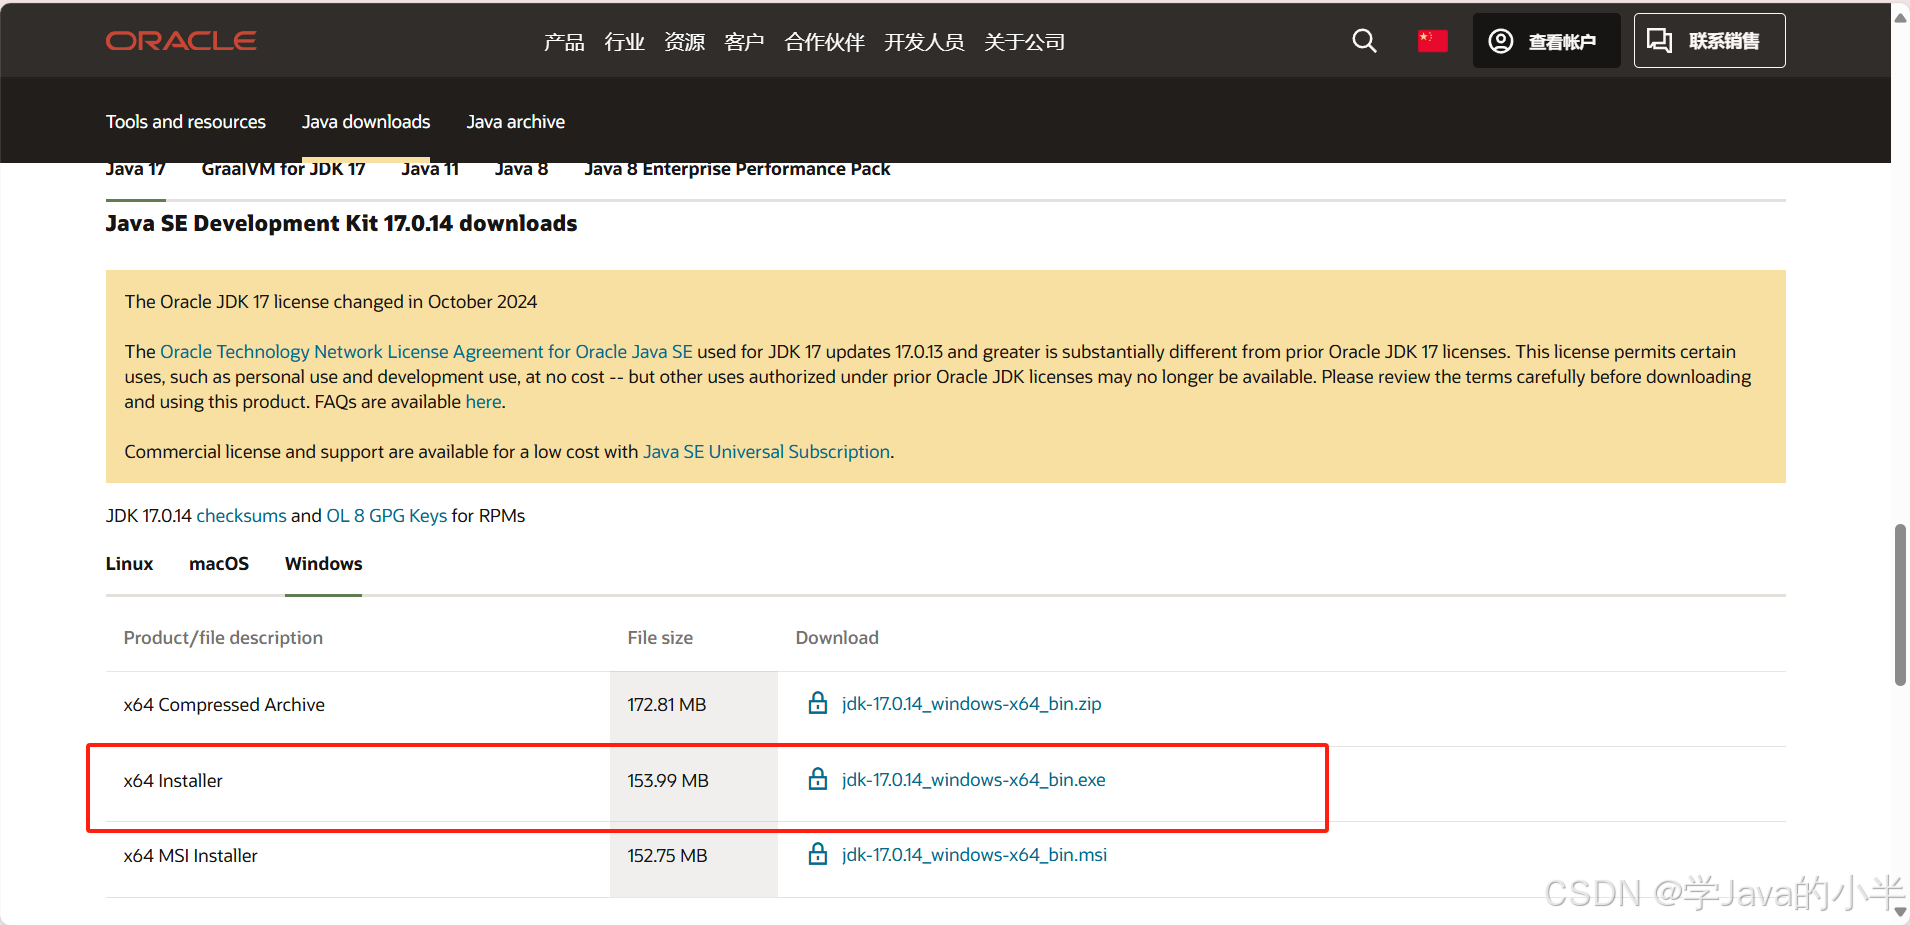Open the FAQs 'here' link
This screenshot has height=925, width=1910.
[483, 402]
